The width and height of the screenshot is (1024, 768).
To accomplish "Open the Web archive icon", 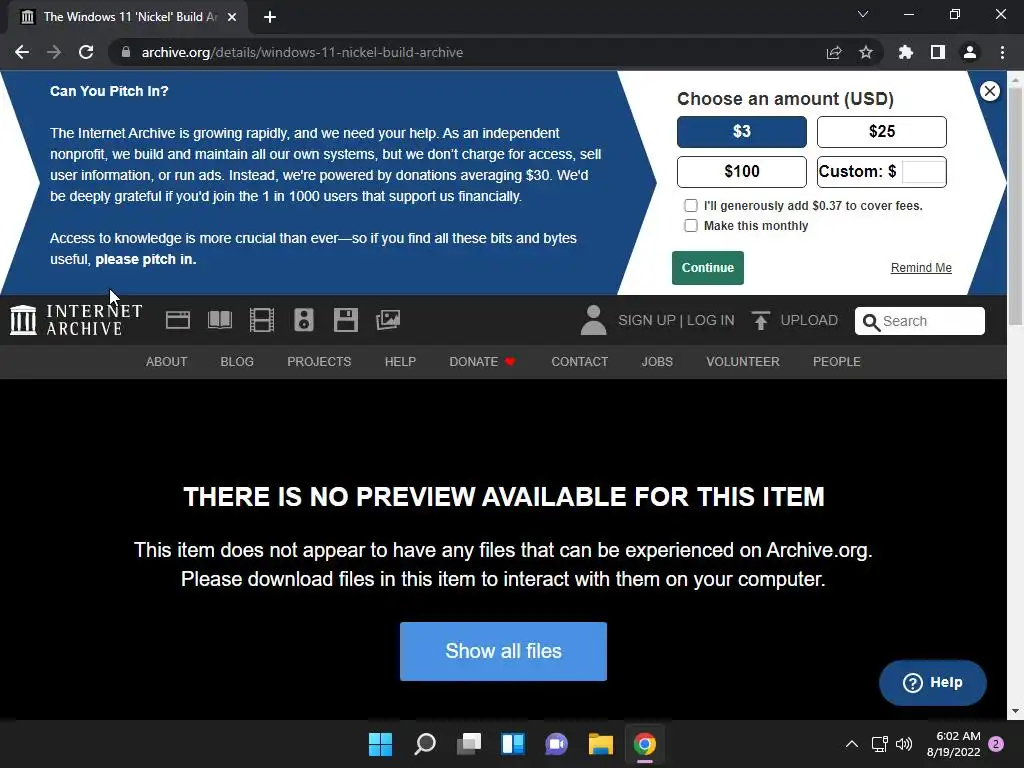I will coord(178,320).
